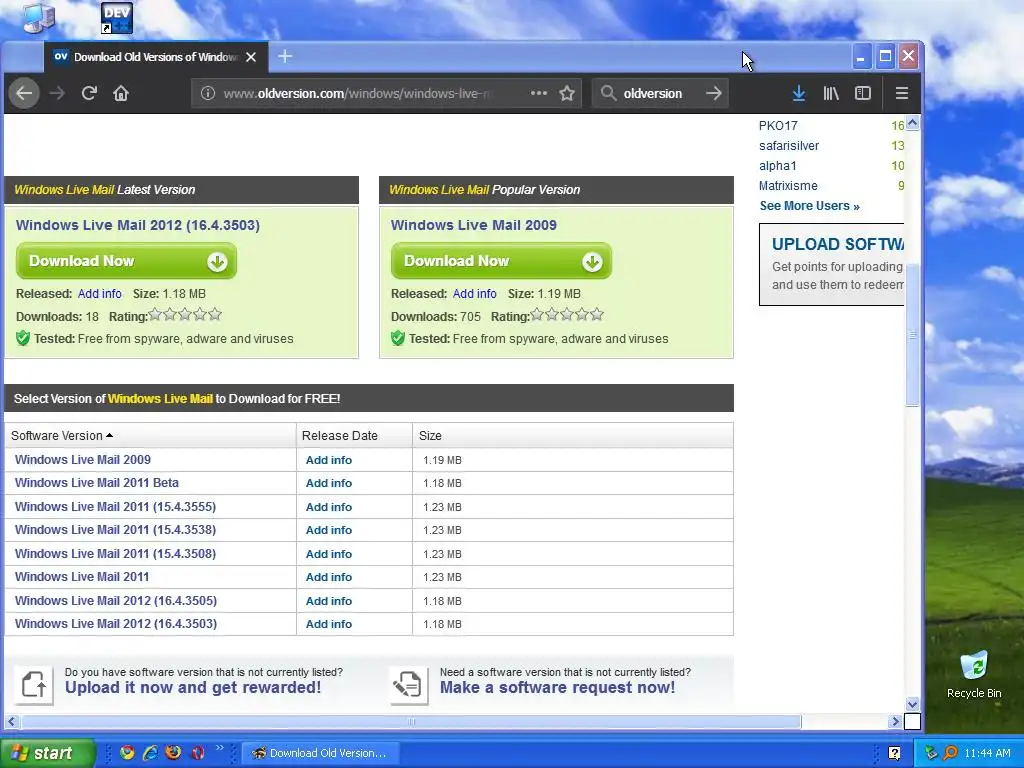Open table row Windows Live Mail 2012 (16.4.3503)

click(x=116, y=624)
